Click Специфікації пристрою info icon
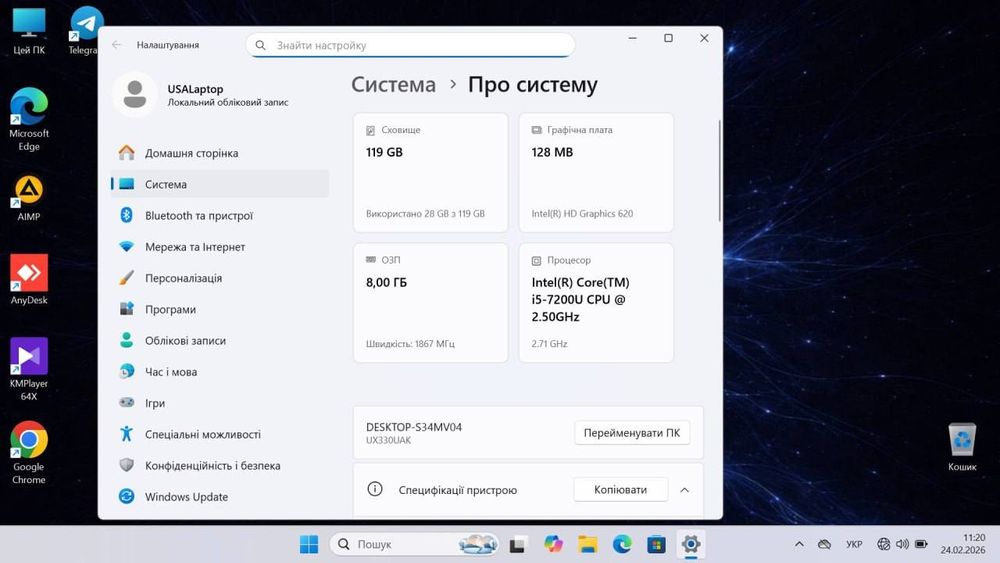1000x563 pixels. [375, 489]
